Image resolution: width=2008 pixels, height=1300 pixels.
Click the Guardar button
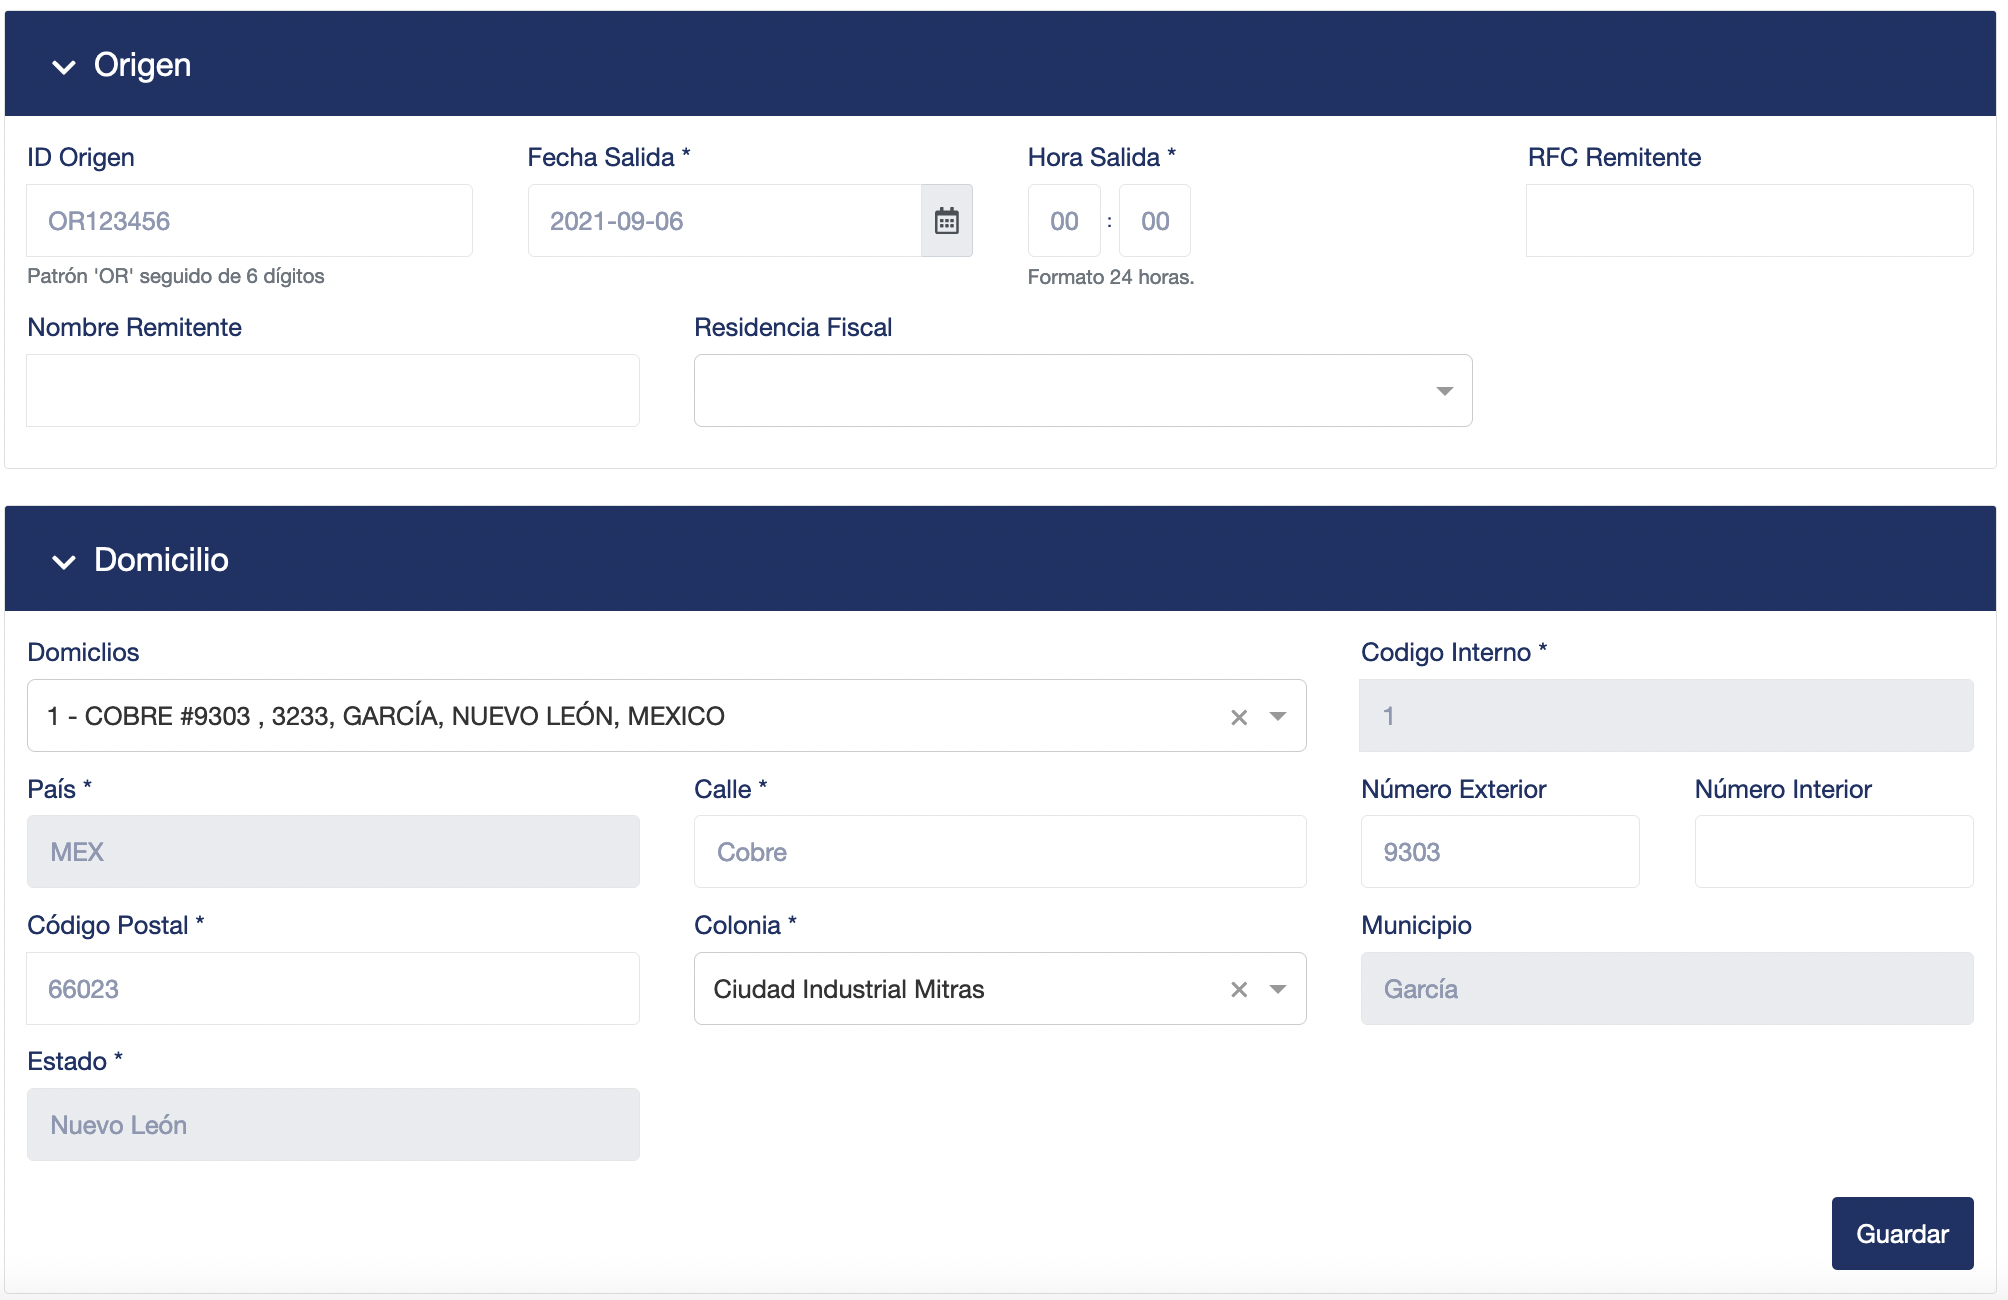click(1902, 1234)
